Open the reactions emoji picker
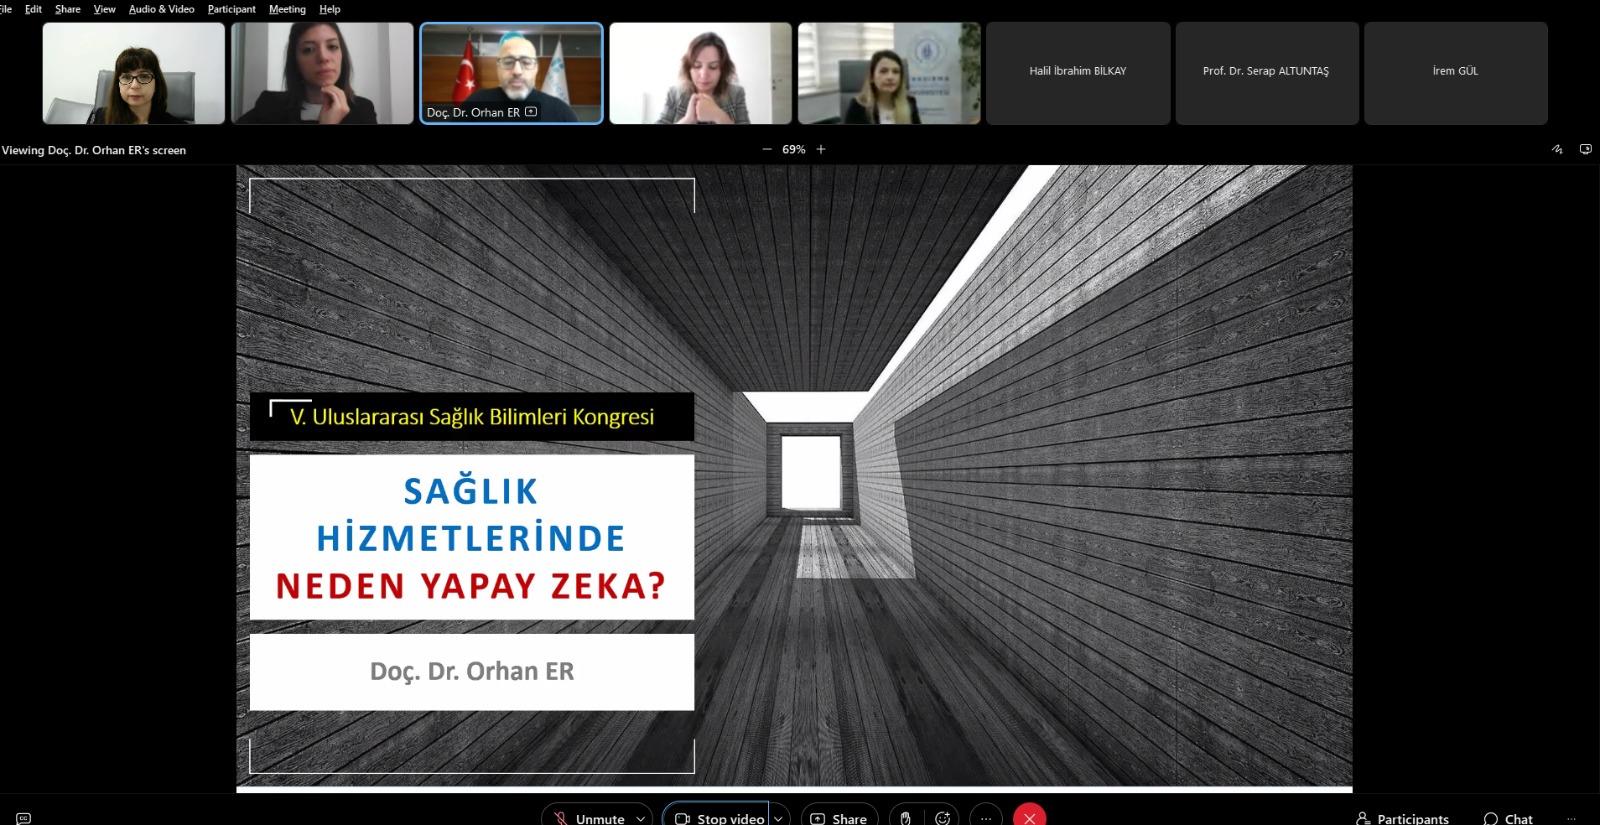Viewport: 1600px width, 825px height. pos(942,818)
